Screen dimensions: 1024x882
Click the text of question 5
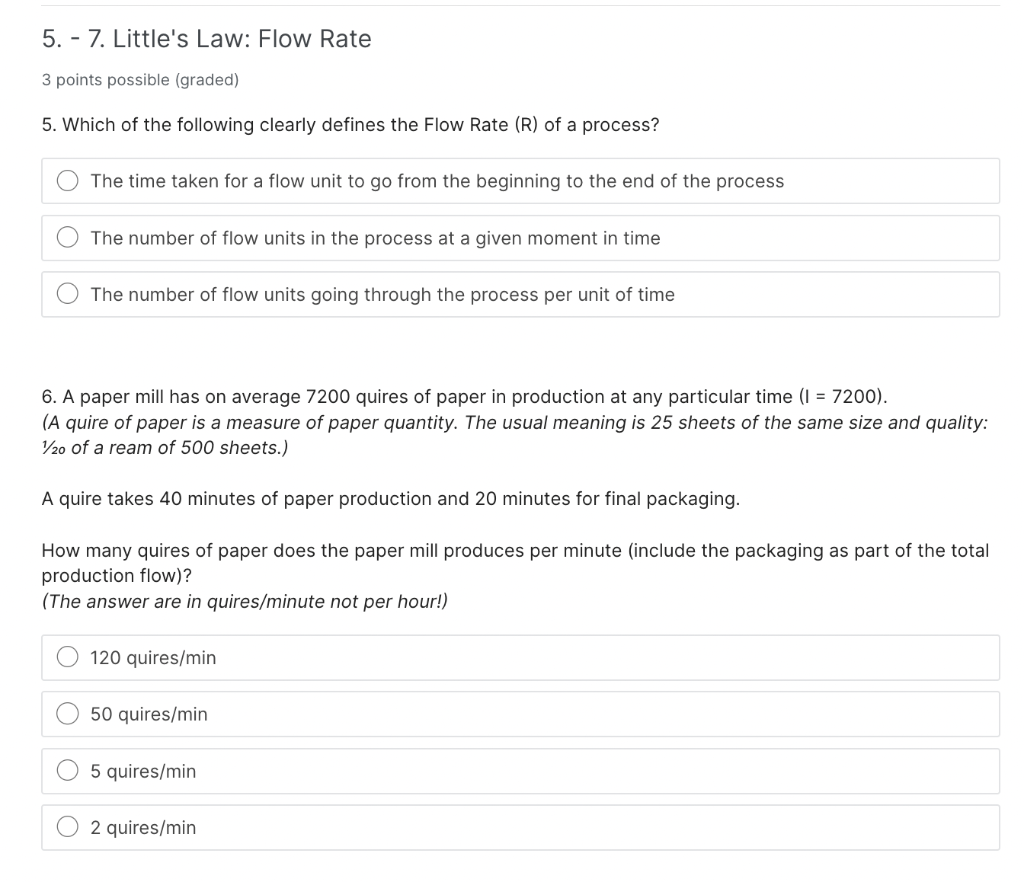[348, 124]
